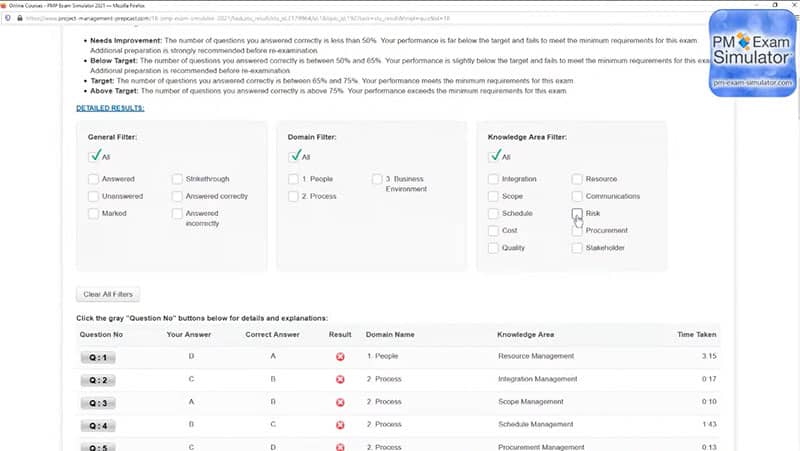Click the red X result icon for Q:1
The height and width of the screenshot is (451, 800).
pyautogui.click(x=340, y=357)
